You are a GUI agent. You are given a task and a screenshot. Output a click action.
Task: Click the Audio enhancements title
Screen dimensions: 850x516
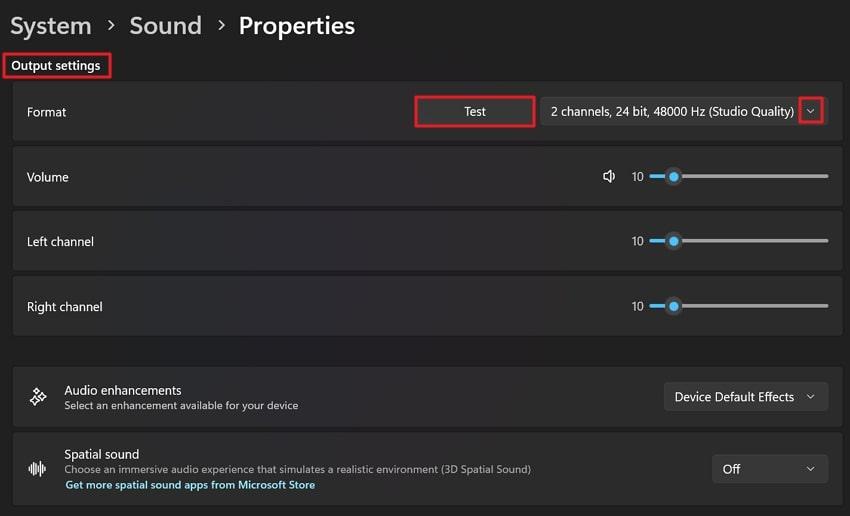click(x=123, y=390)
